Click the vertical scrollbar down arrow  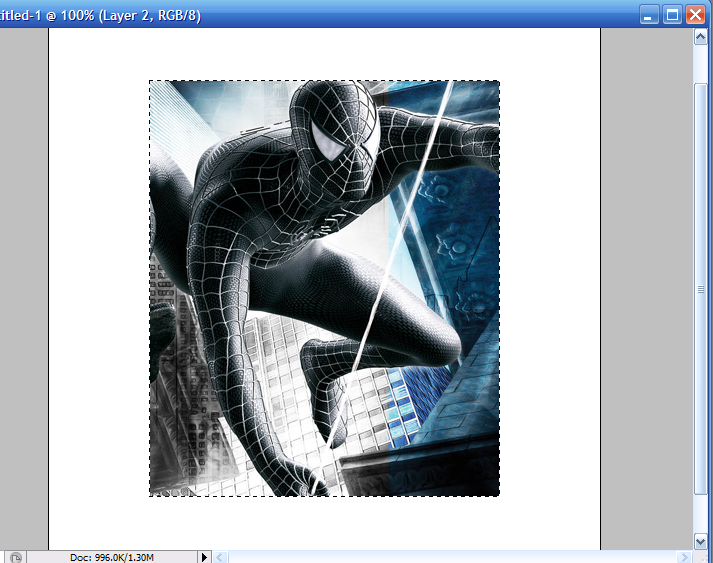pos(701,542)
